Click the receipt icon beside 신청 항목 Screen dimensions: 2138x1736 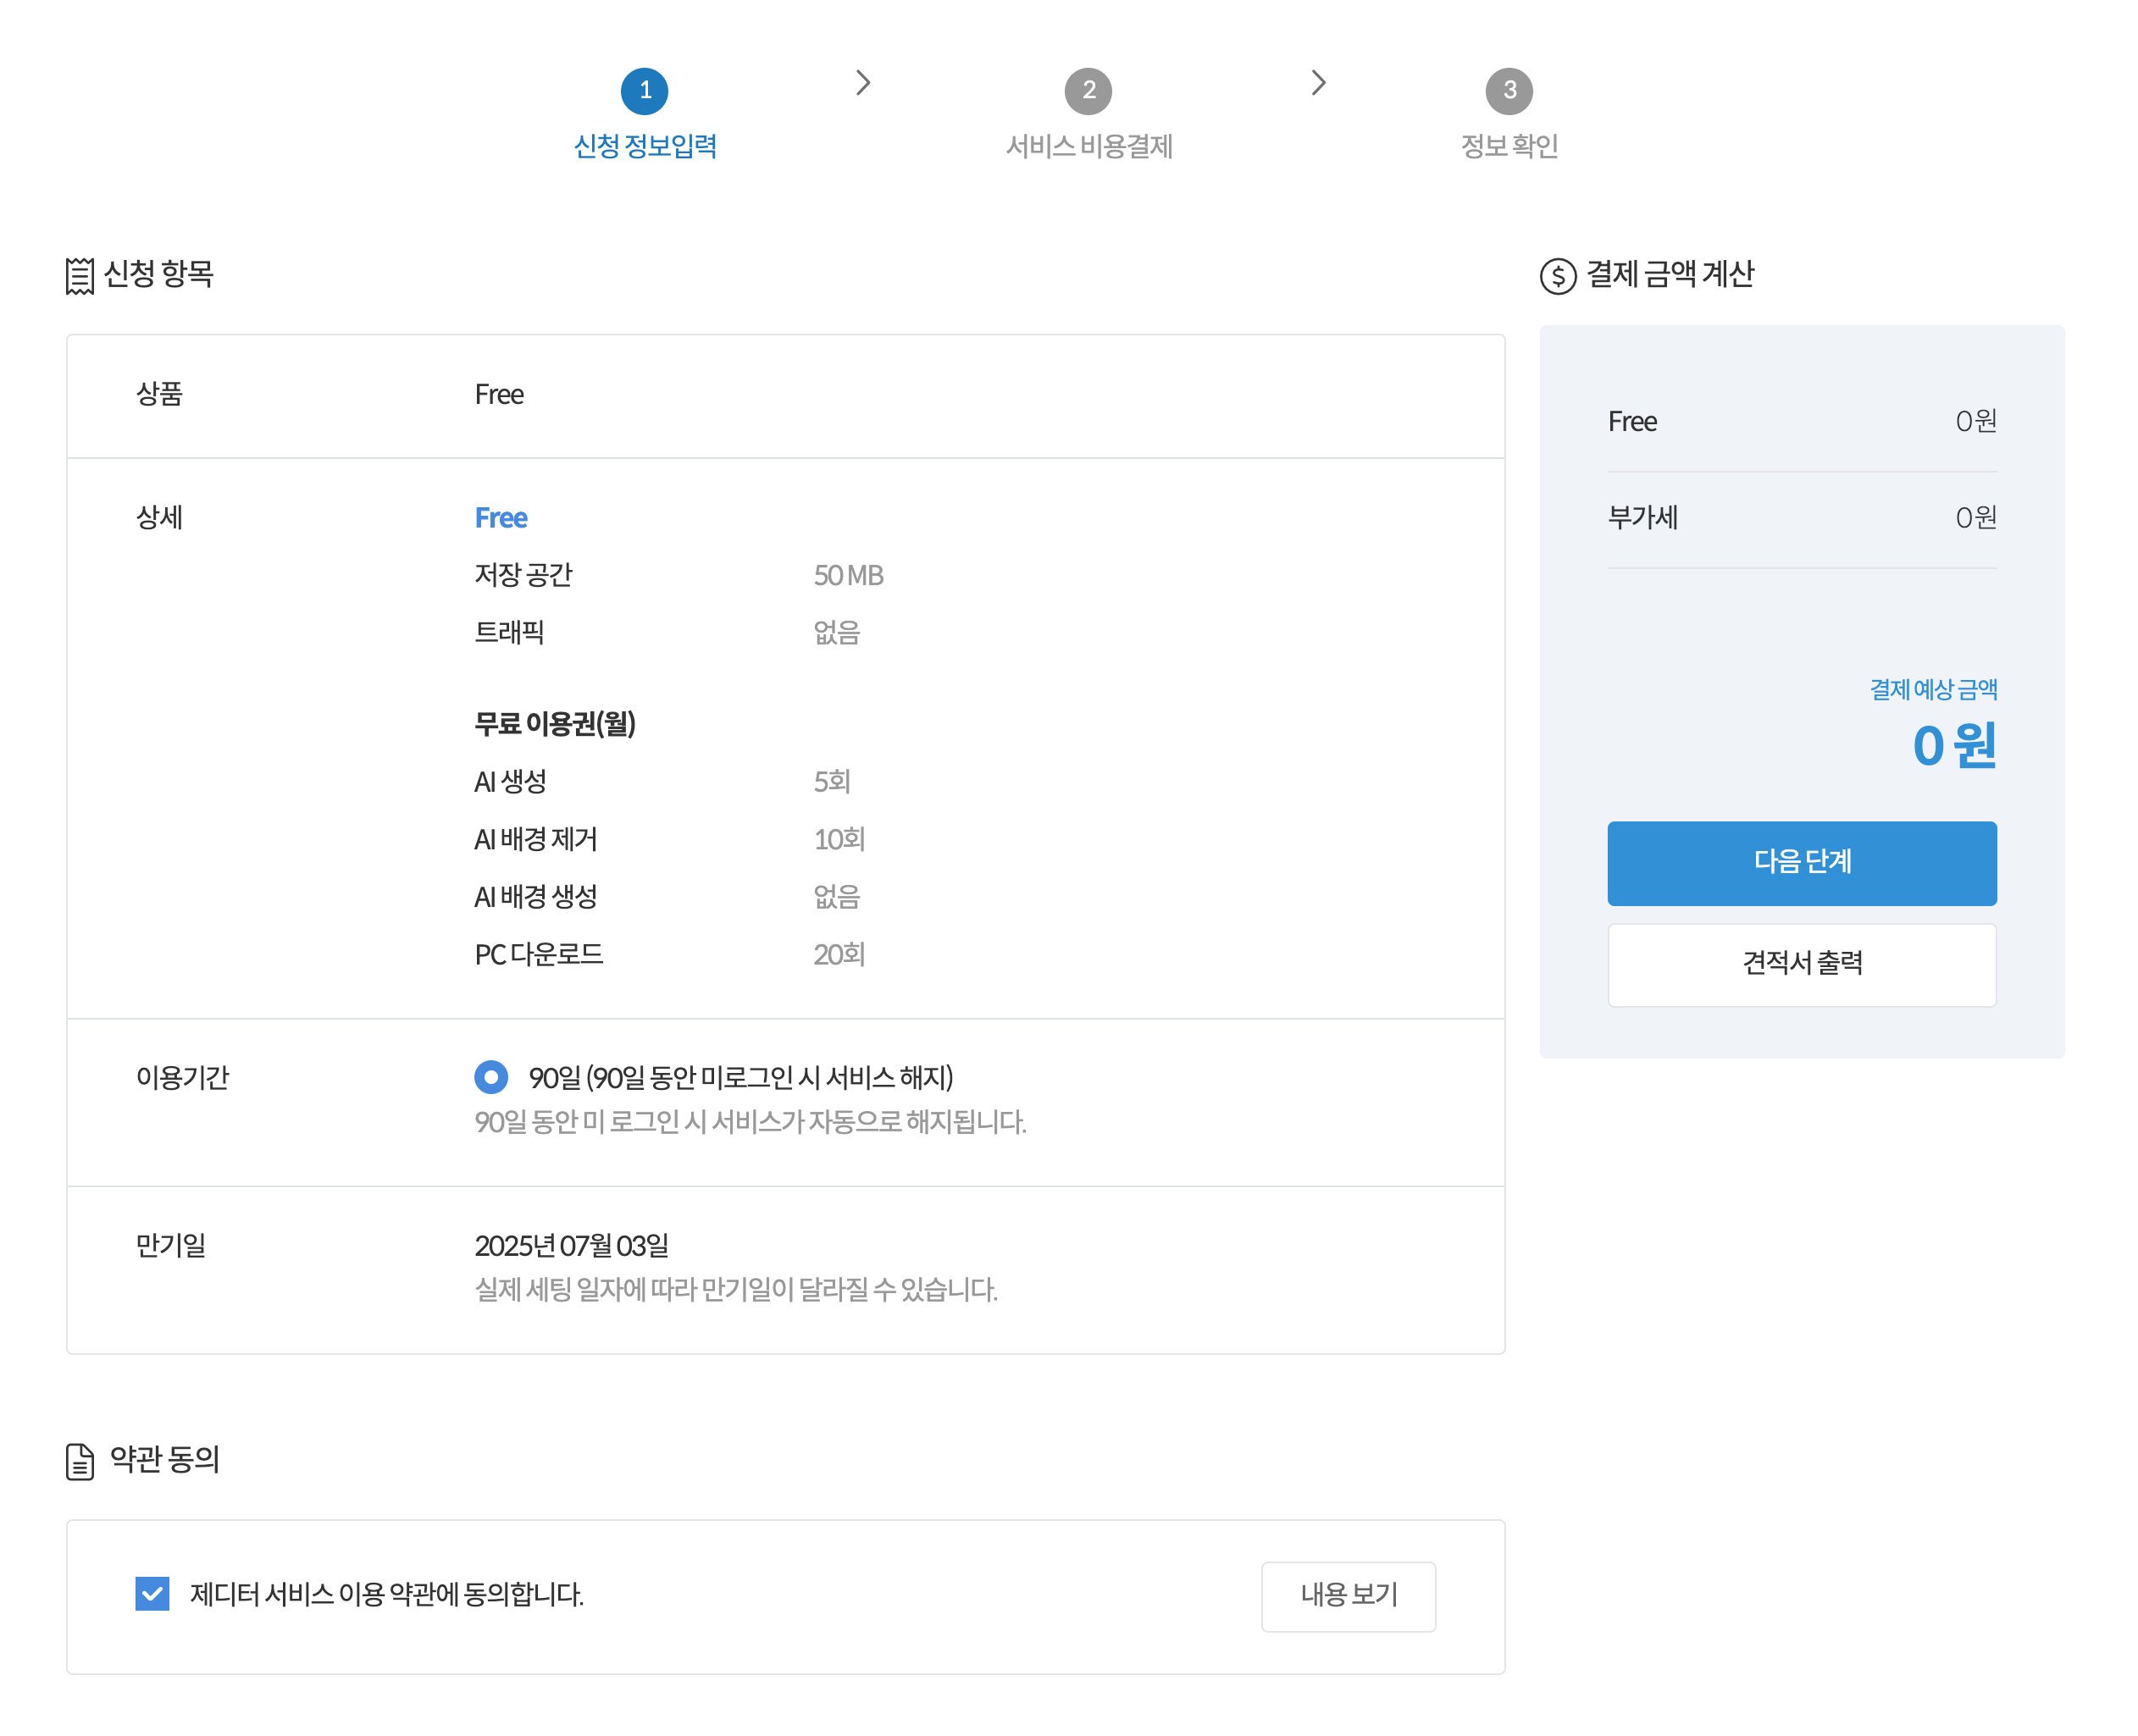(x=79, y=275)
